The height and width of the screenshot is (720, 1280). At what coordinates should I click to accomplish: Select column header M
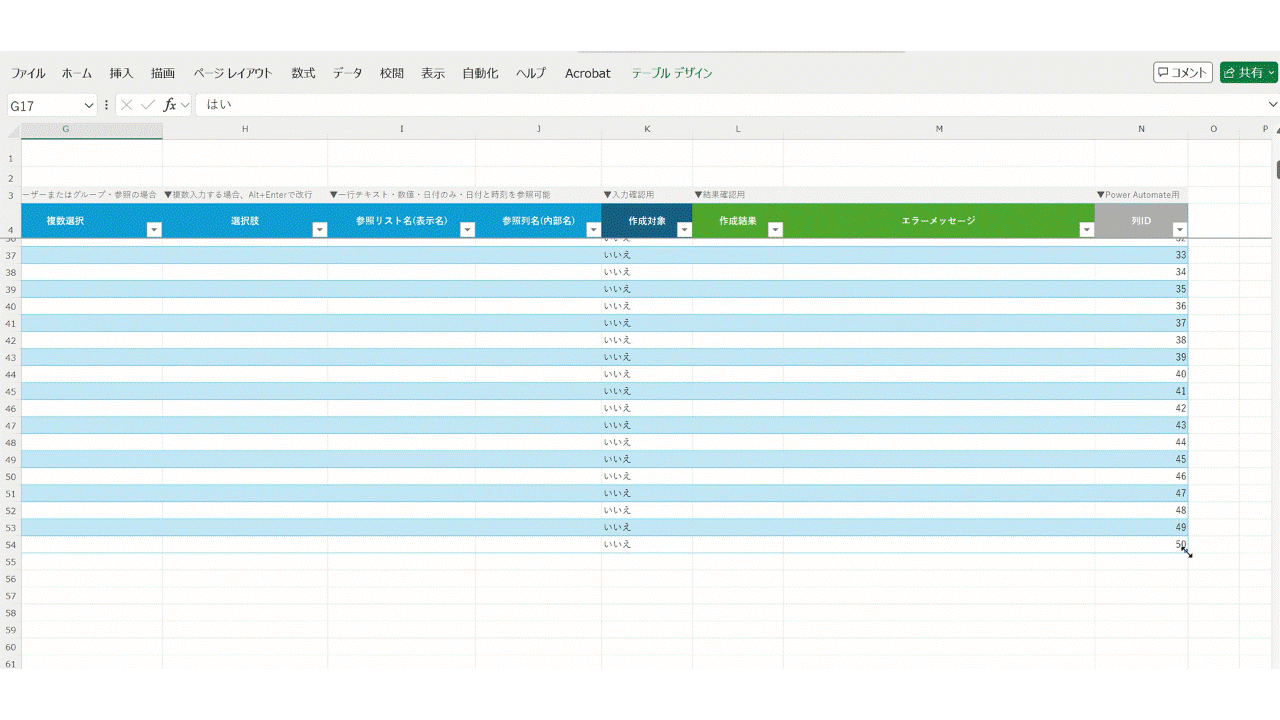(x=939, y=129)
